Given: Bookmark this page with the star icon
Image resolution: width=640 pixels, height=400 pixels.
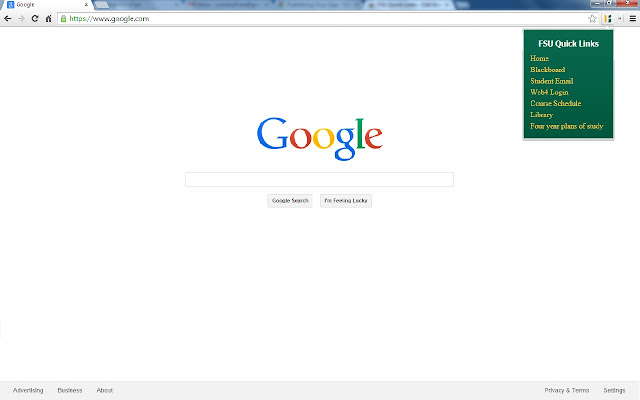Looking at the screenshot, I should pos(592,18).
